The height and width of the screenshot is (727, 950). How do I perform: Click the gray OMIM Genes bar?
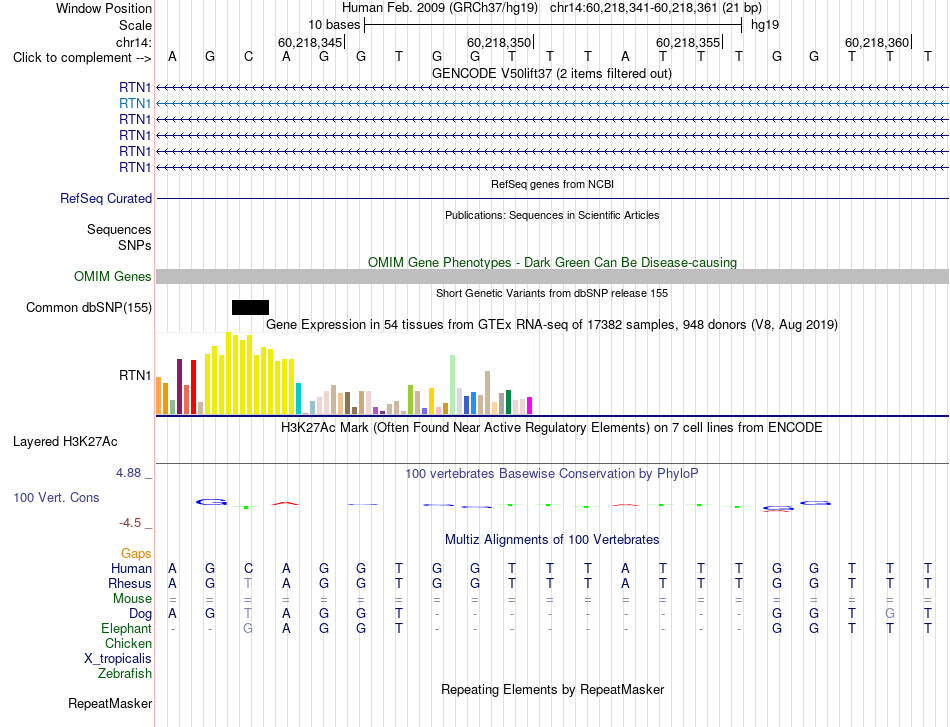pyautogui.click(x=552, y=277)
